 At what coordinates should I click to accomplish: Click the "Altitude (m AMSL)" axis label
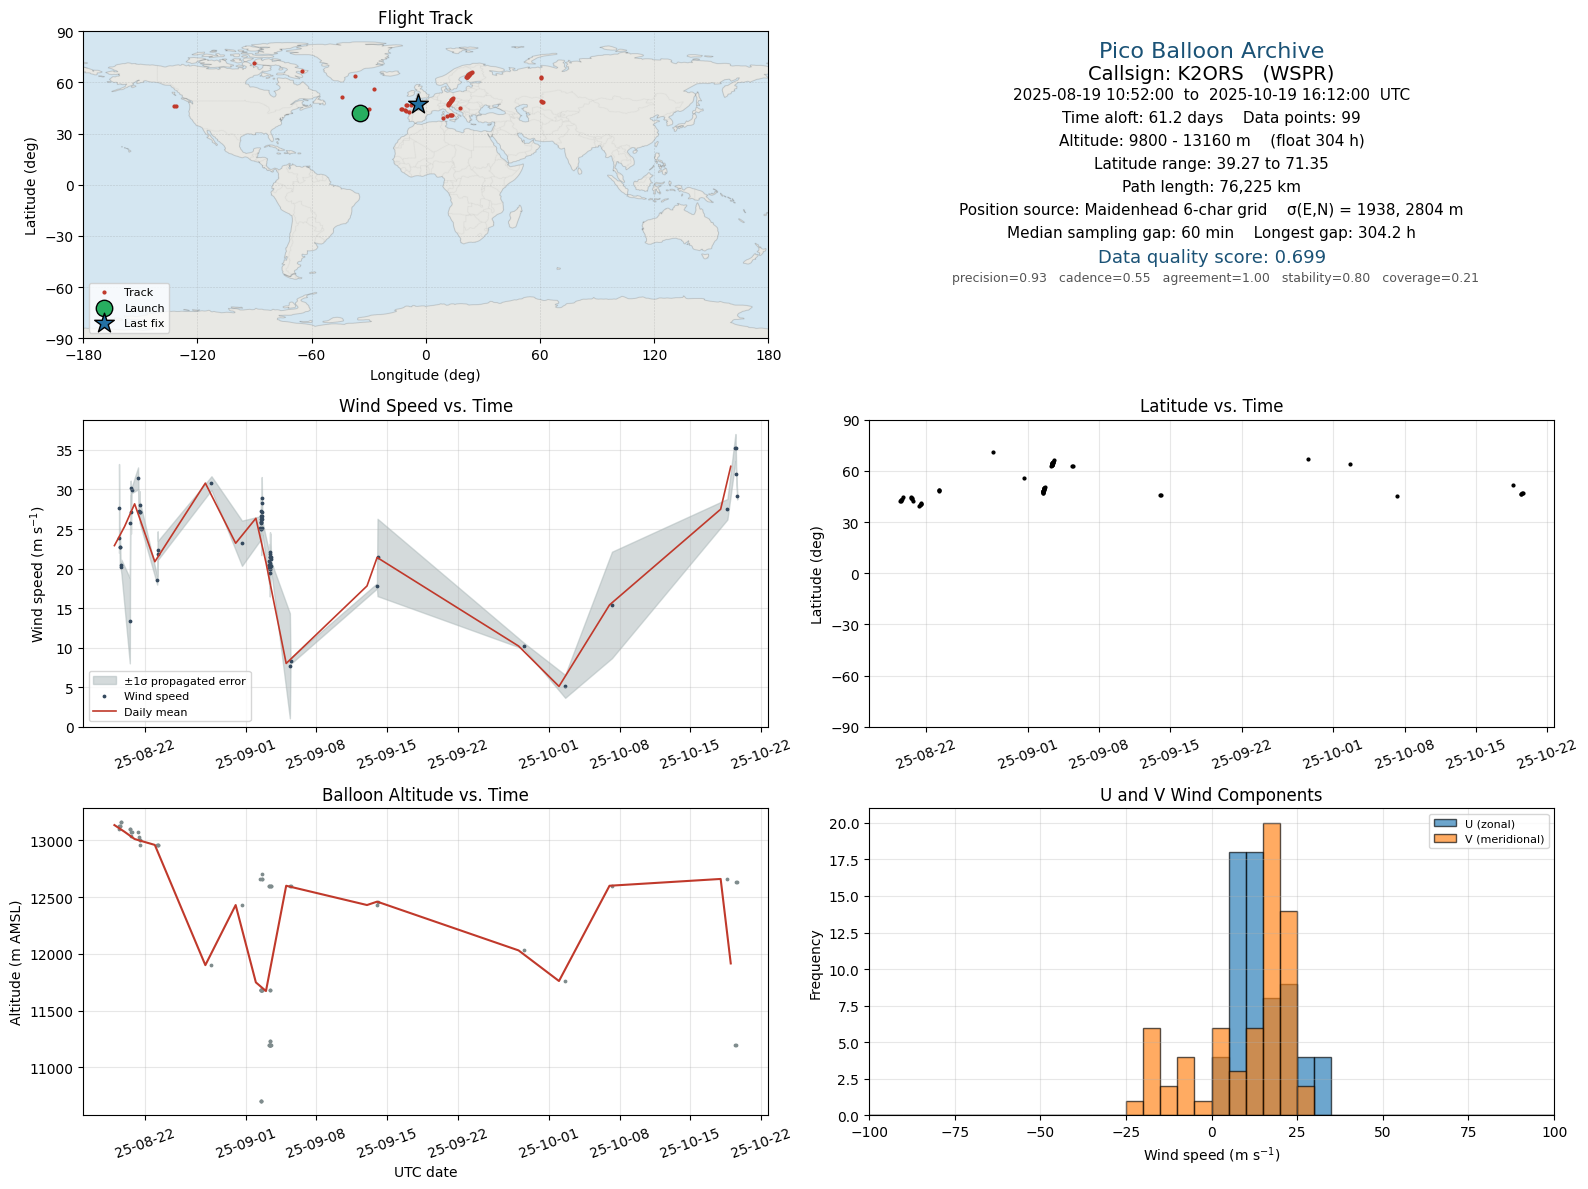tap(16, 962)
